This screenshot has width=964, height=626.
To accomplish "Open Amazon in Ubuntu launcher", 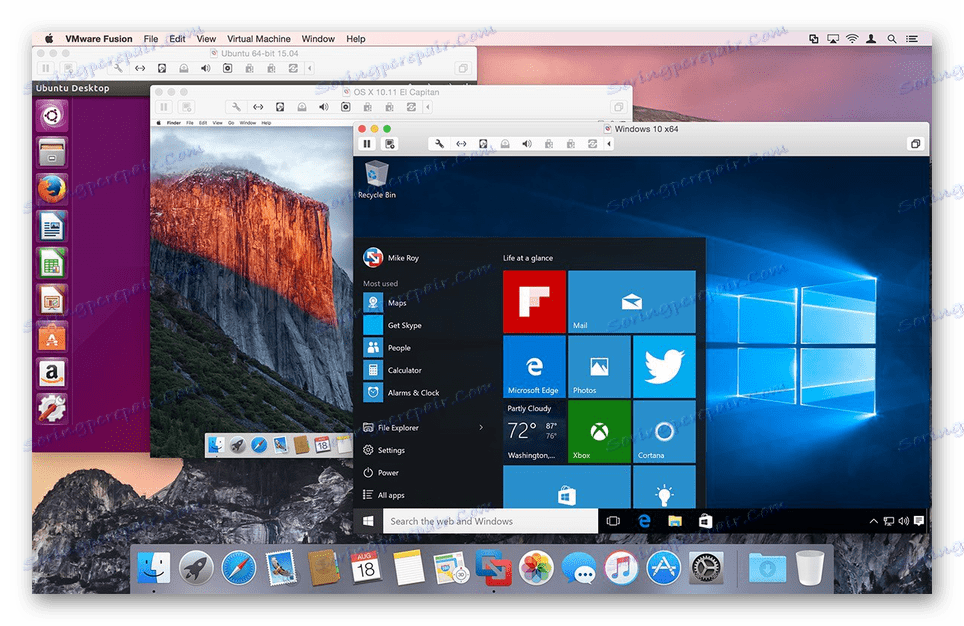I will (52, 373).
